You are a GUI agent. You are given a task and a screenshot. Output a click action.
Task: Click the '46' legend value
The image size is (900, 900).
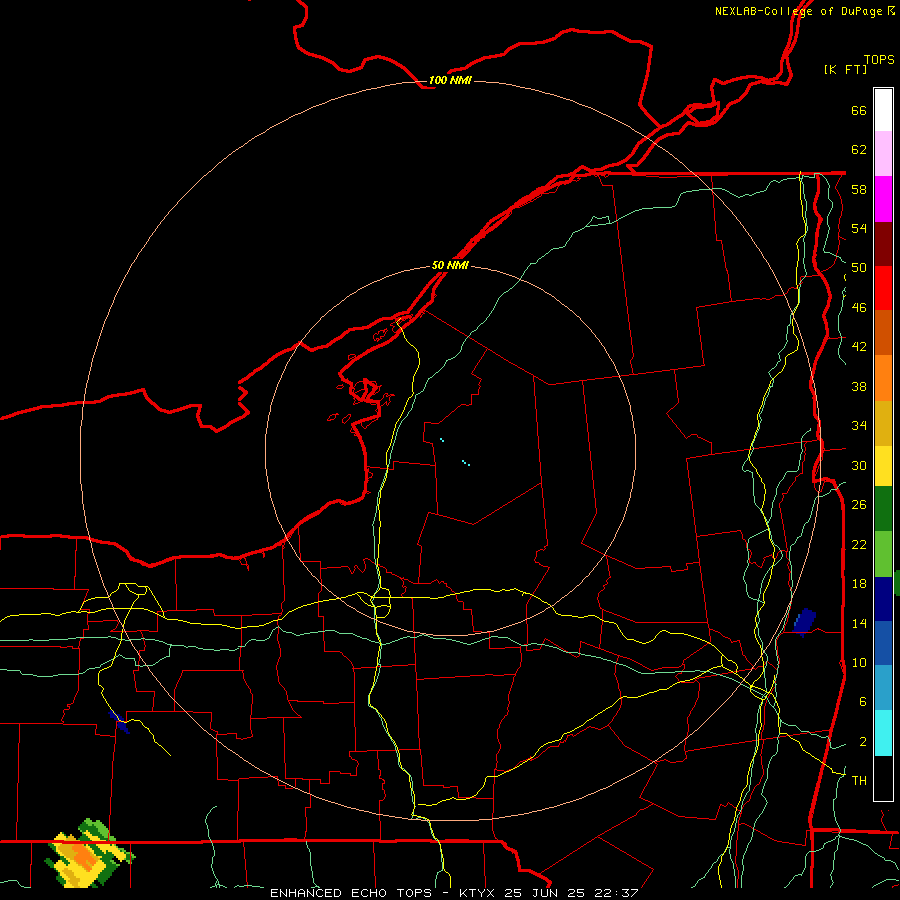(859, 308)
